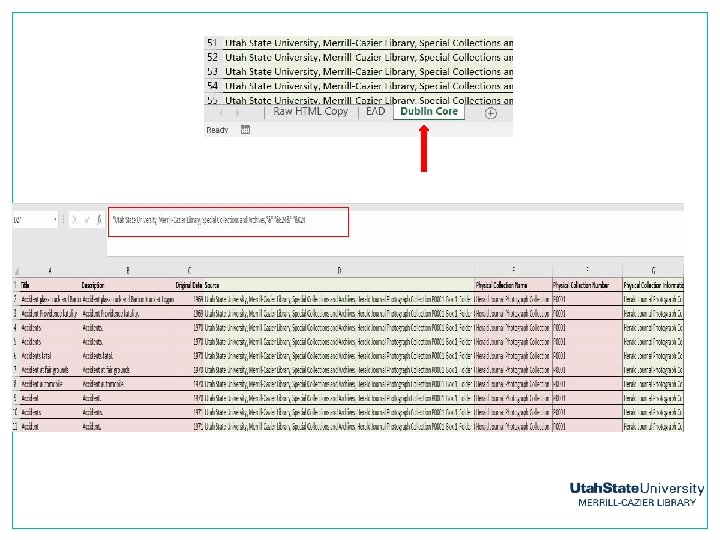This screenshot has width=720, height=540.
Task: Select column F header
Action: (x=587, y=271)
